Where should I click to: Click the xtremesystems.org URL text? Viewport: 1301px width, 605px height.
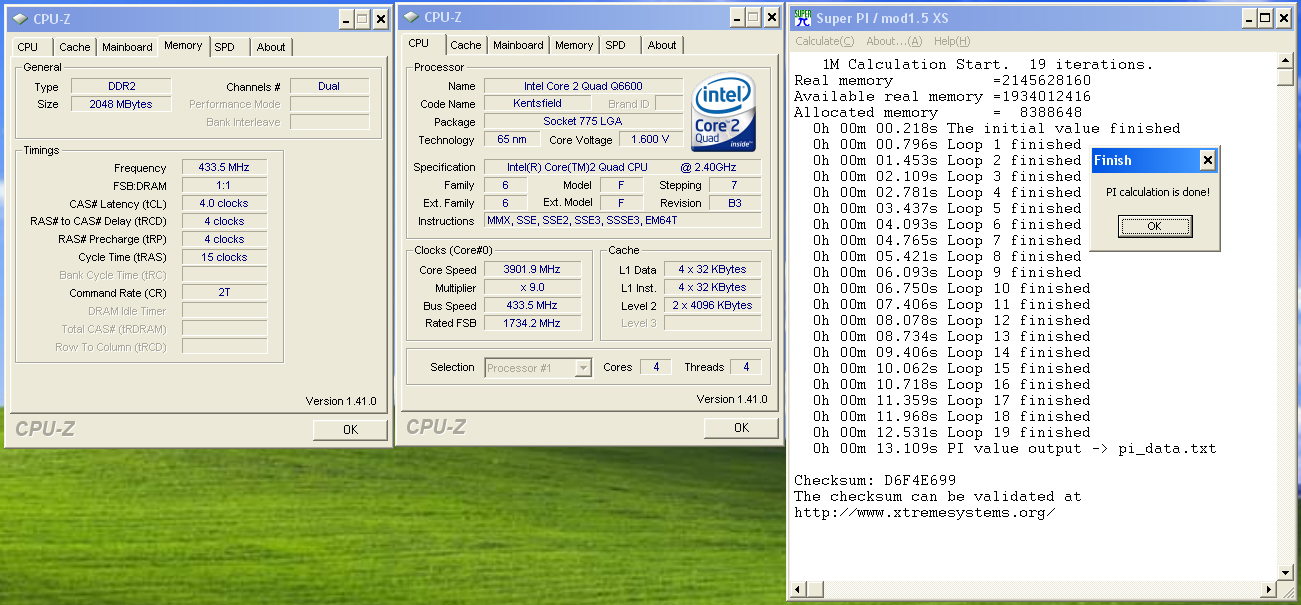click(x=925, y=513)
